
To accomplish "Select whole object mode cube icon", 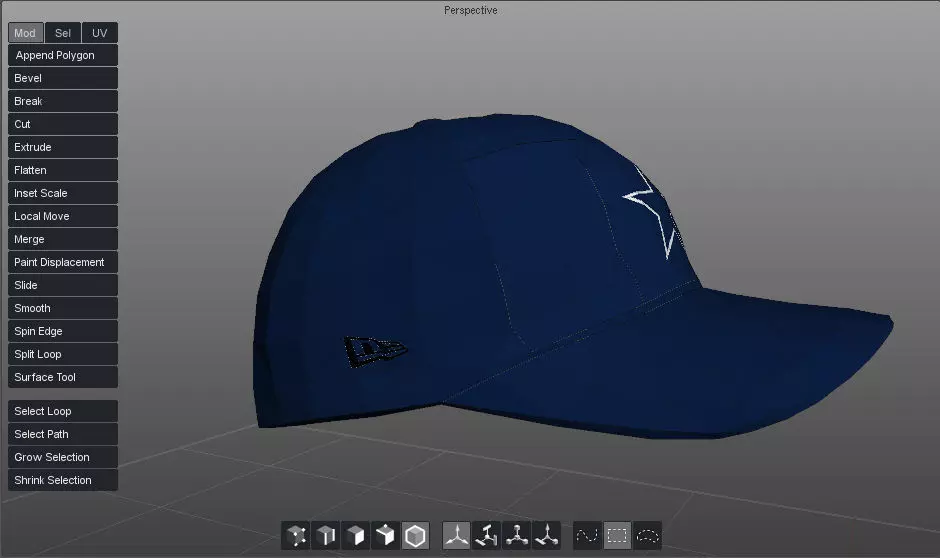I will (x=415, y=535).
